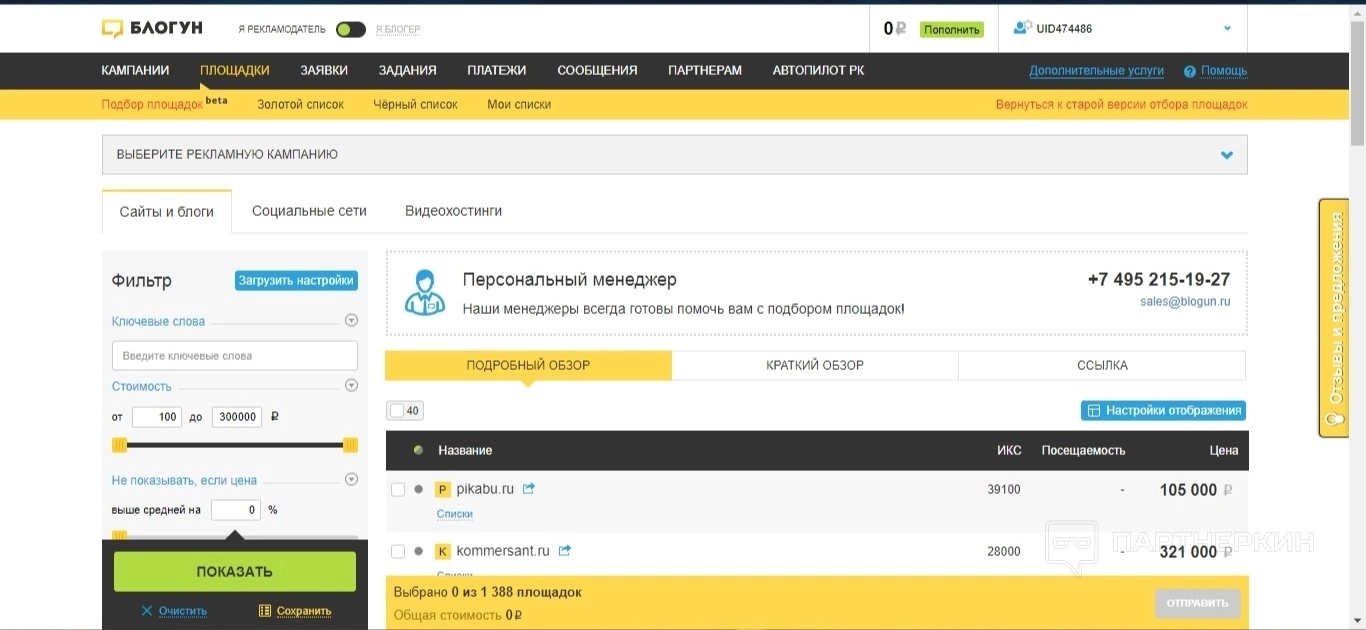Open user account icon next to UID474486
1366x630 pixels.
[1022, 28]
